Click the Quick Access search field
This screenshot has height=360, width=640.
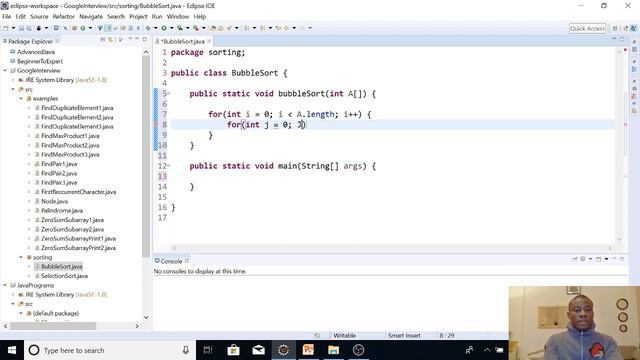[587, 28]
